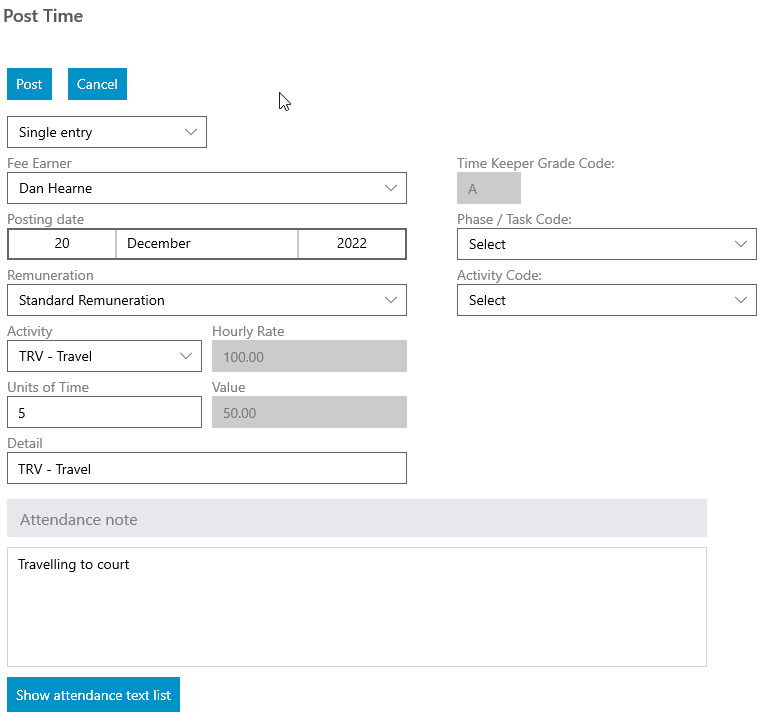This screenshot has width=769, height=721.
Task: Expand the Activity Code chevron arrow
Action: click(x=741, y=300)
